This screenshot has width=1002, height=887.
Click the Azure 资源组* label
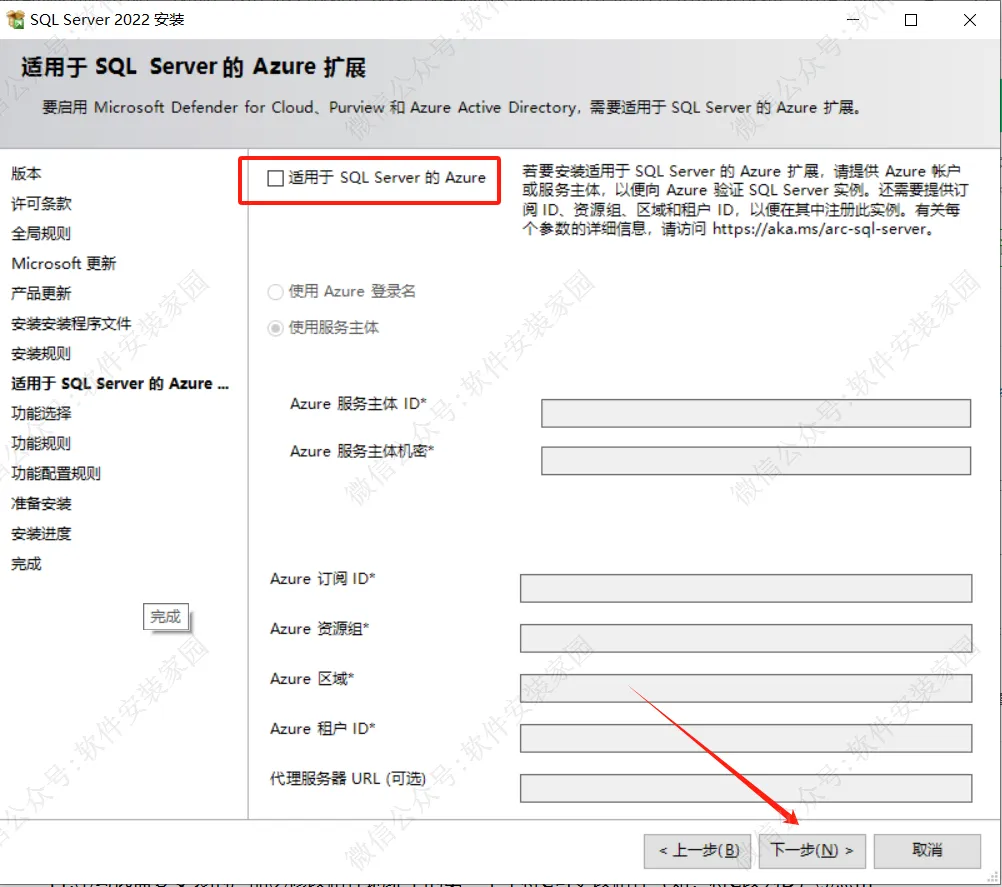coord(320,629)
